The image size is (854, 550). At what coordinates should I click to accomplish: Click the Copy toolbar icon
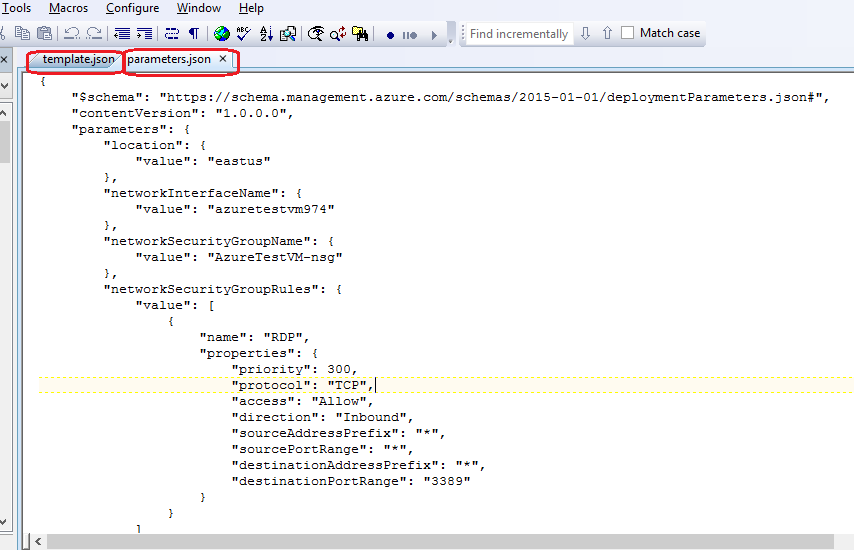[x=22, y=34]
